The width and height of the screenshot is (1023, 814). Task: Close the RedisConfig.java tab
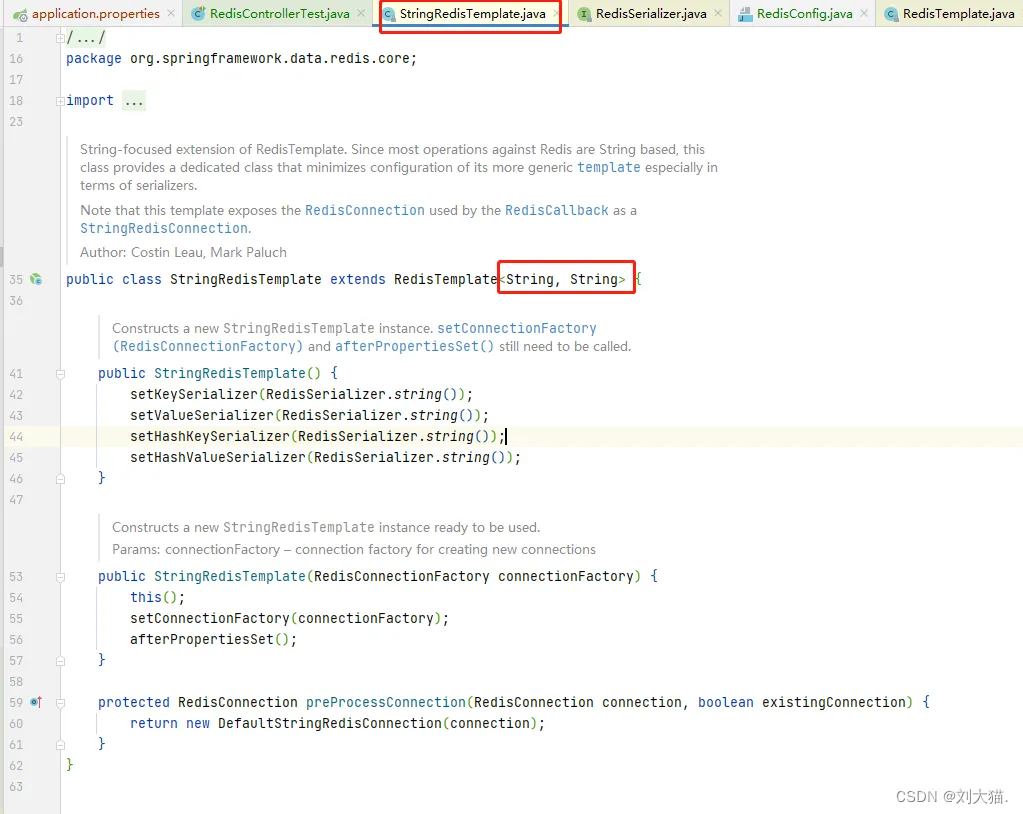click(864, 13)
